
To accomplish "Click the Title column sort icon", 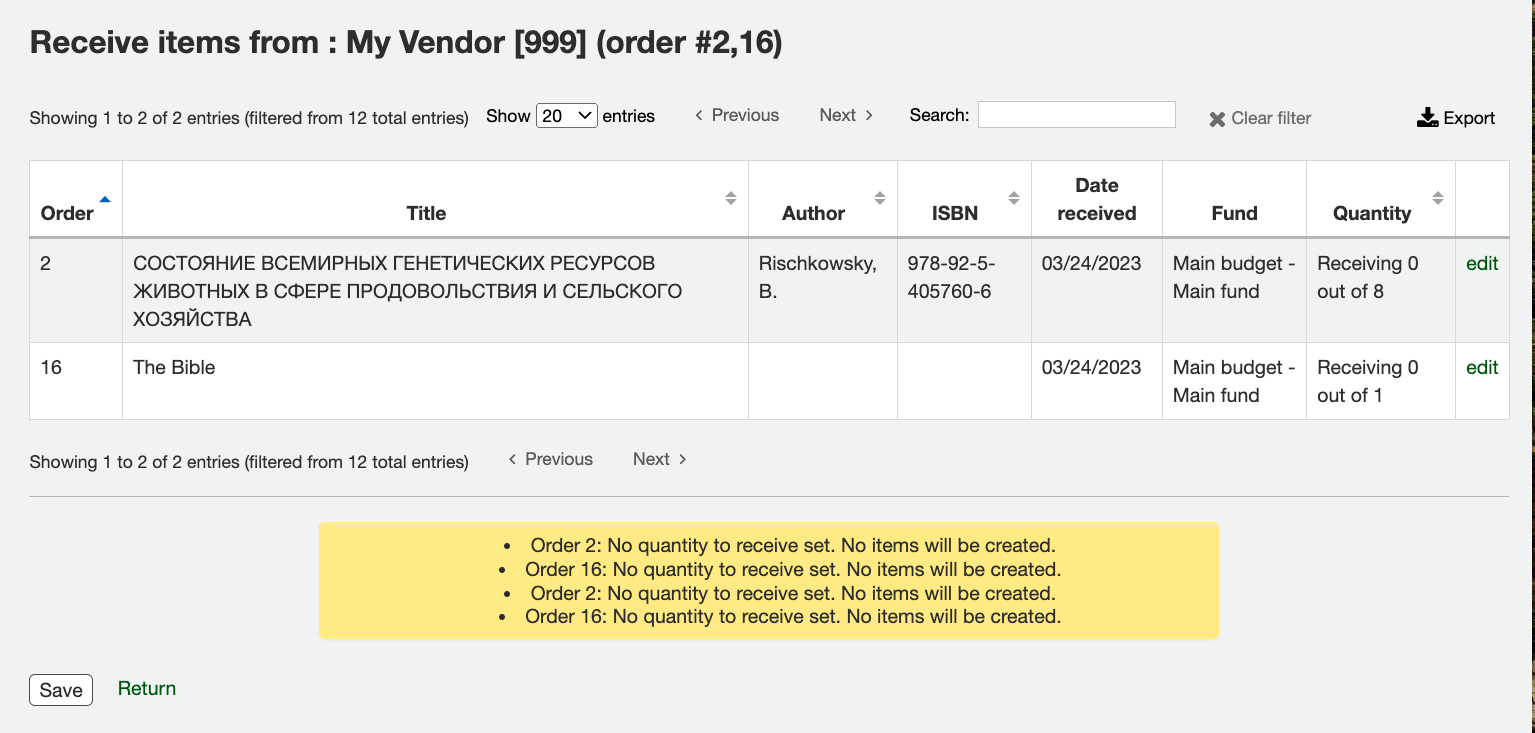I will pos(731,198).
